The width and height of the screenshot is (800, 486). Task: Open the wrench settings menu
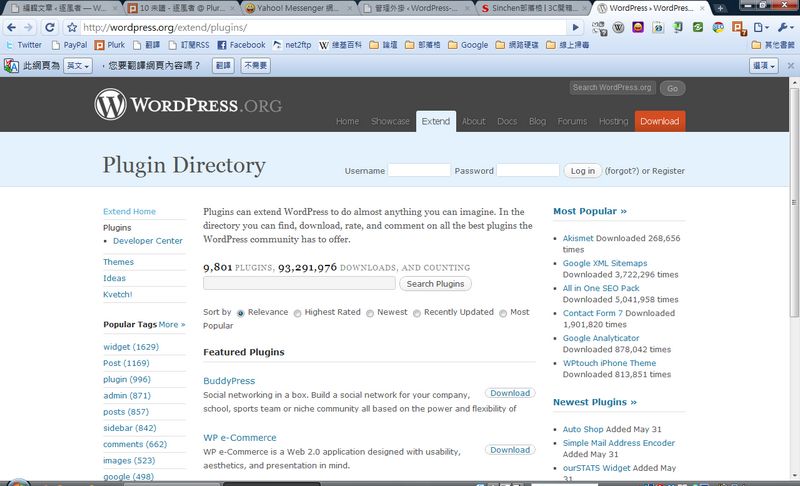click(786, 28)
